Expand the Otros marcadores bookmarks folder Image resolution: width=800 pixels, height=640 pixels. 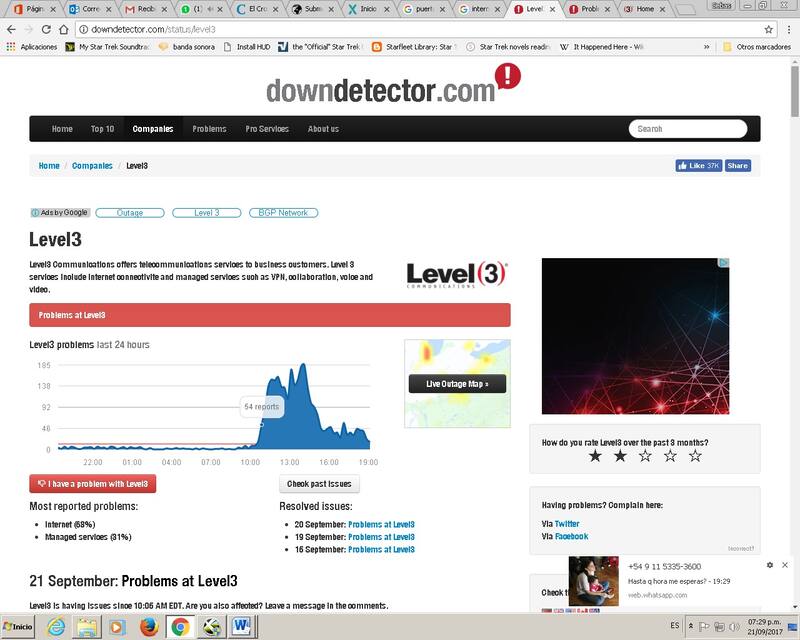[x=754, y=46]
